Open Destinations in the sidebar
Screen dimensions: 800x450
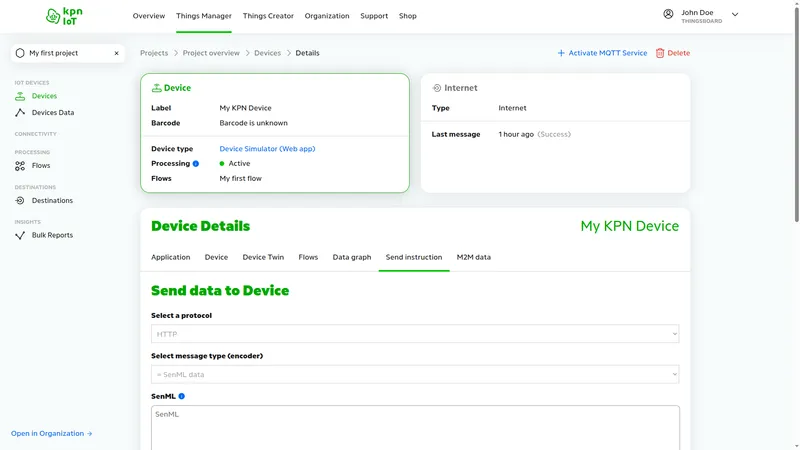53,201
